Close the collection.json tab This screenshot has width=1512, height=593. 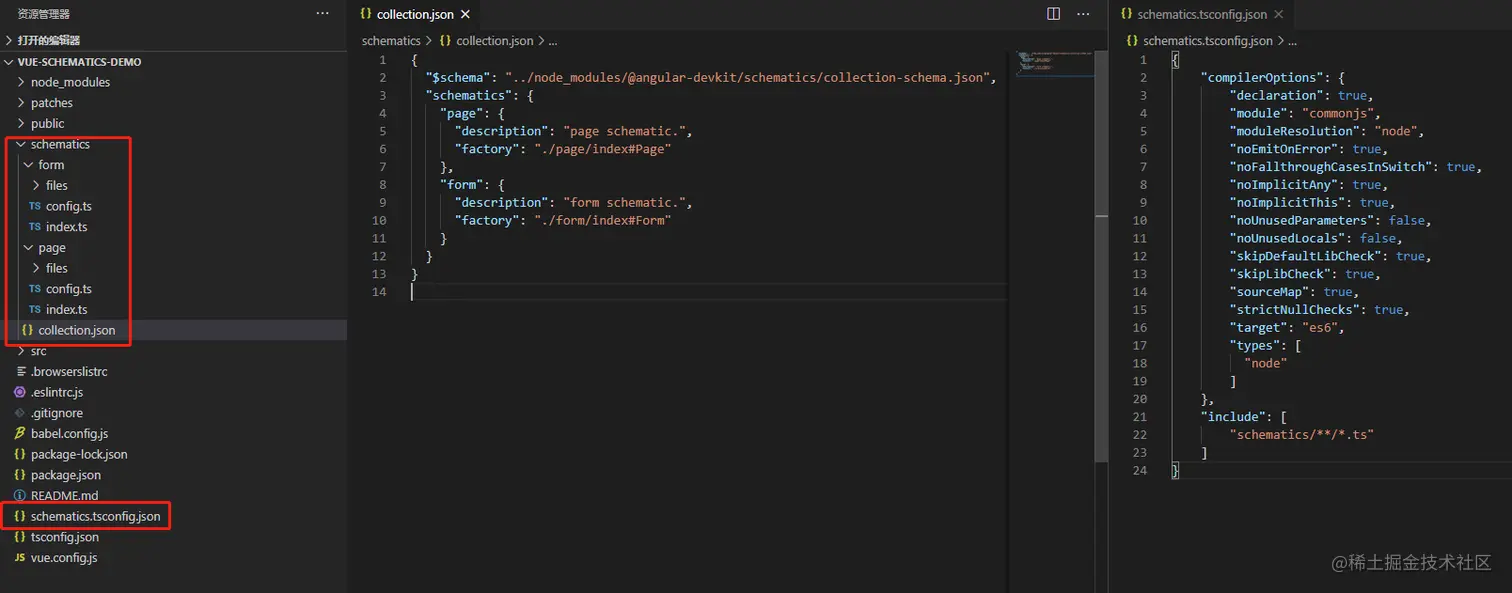[x=466, y=15]
